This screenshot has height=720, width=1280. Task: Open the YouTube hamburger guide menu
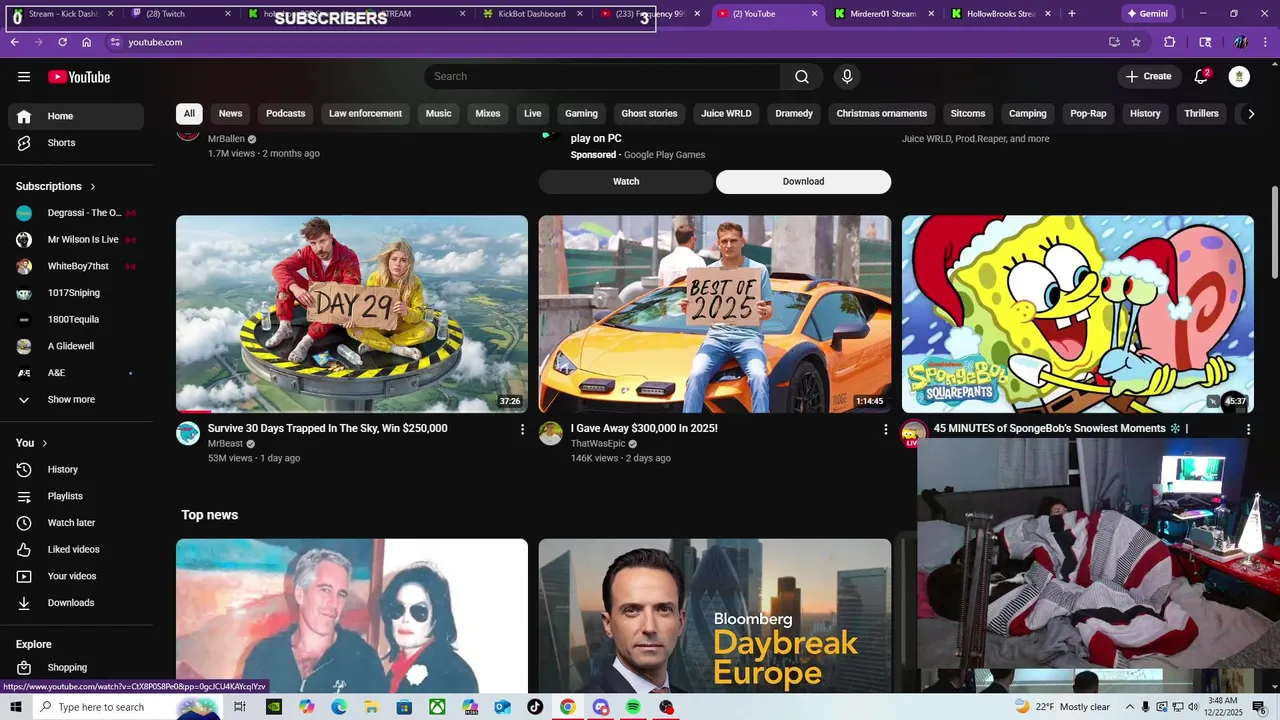pyautogui.click(x=24, y=77)
